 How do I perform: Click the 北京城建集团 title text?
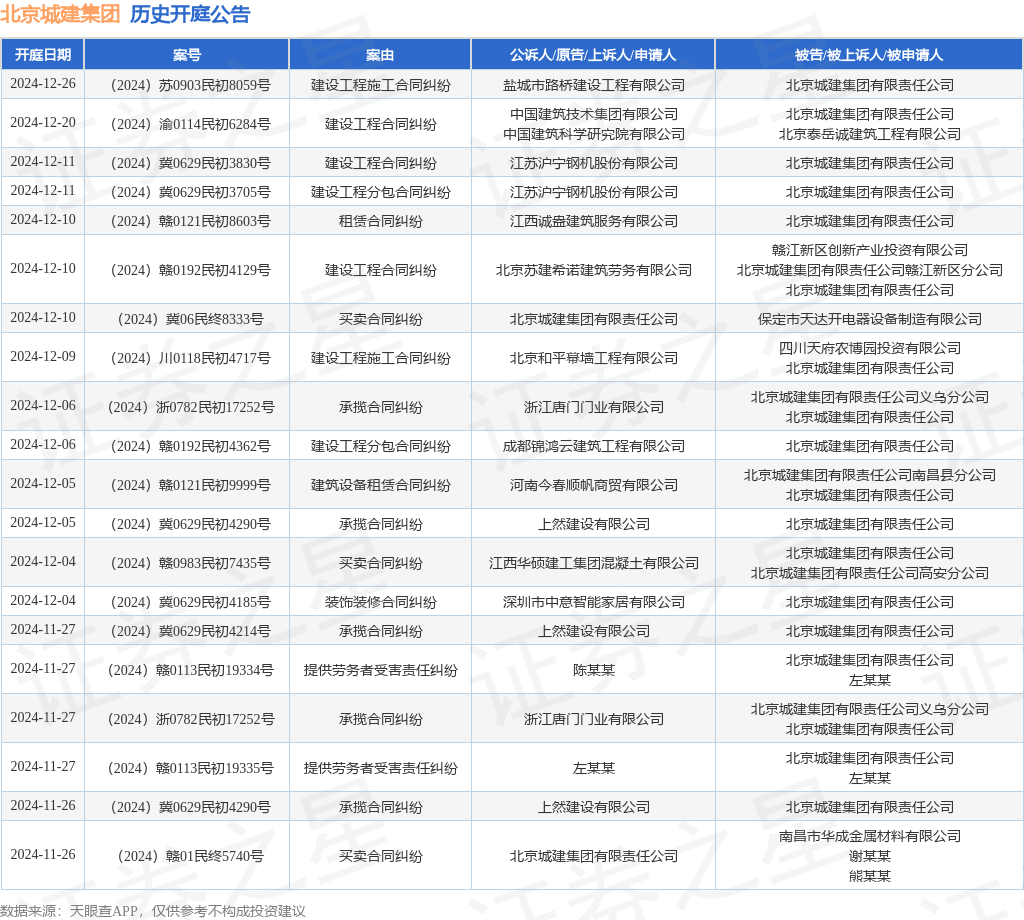(60, 14)
